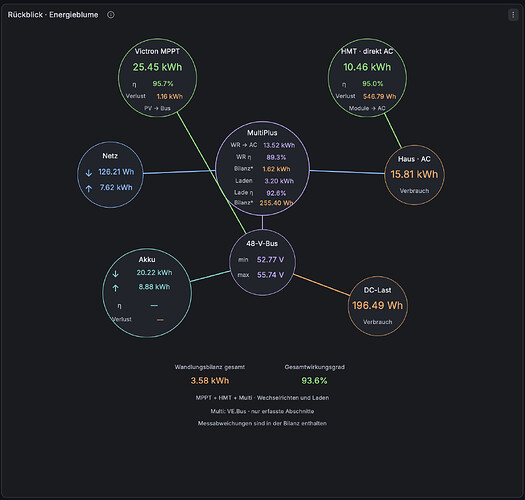
Task: Click the 48-V-Bus max 55.74 V reading
Action: click(270, 275)
